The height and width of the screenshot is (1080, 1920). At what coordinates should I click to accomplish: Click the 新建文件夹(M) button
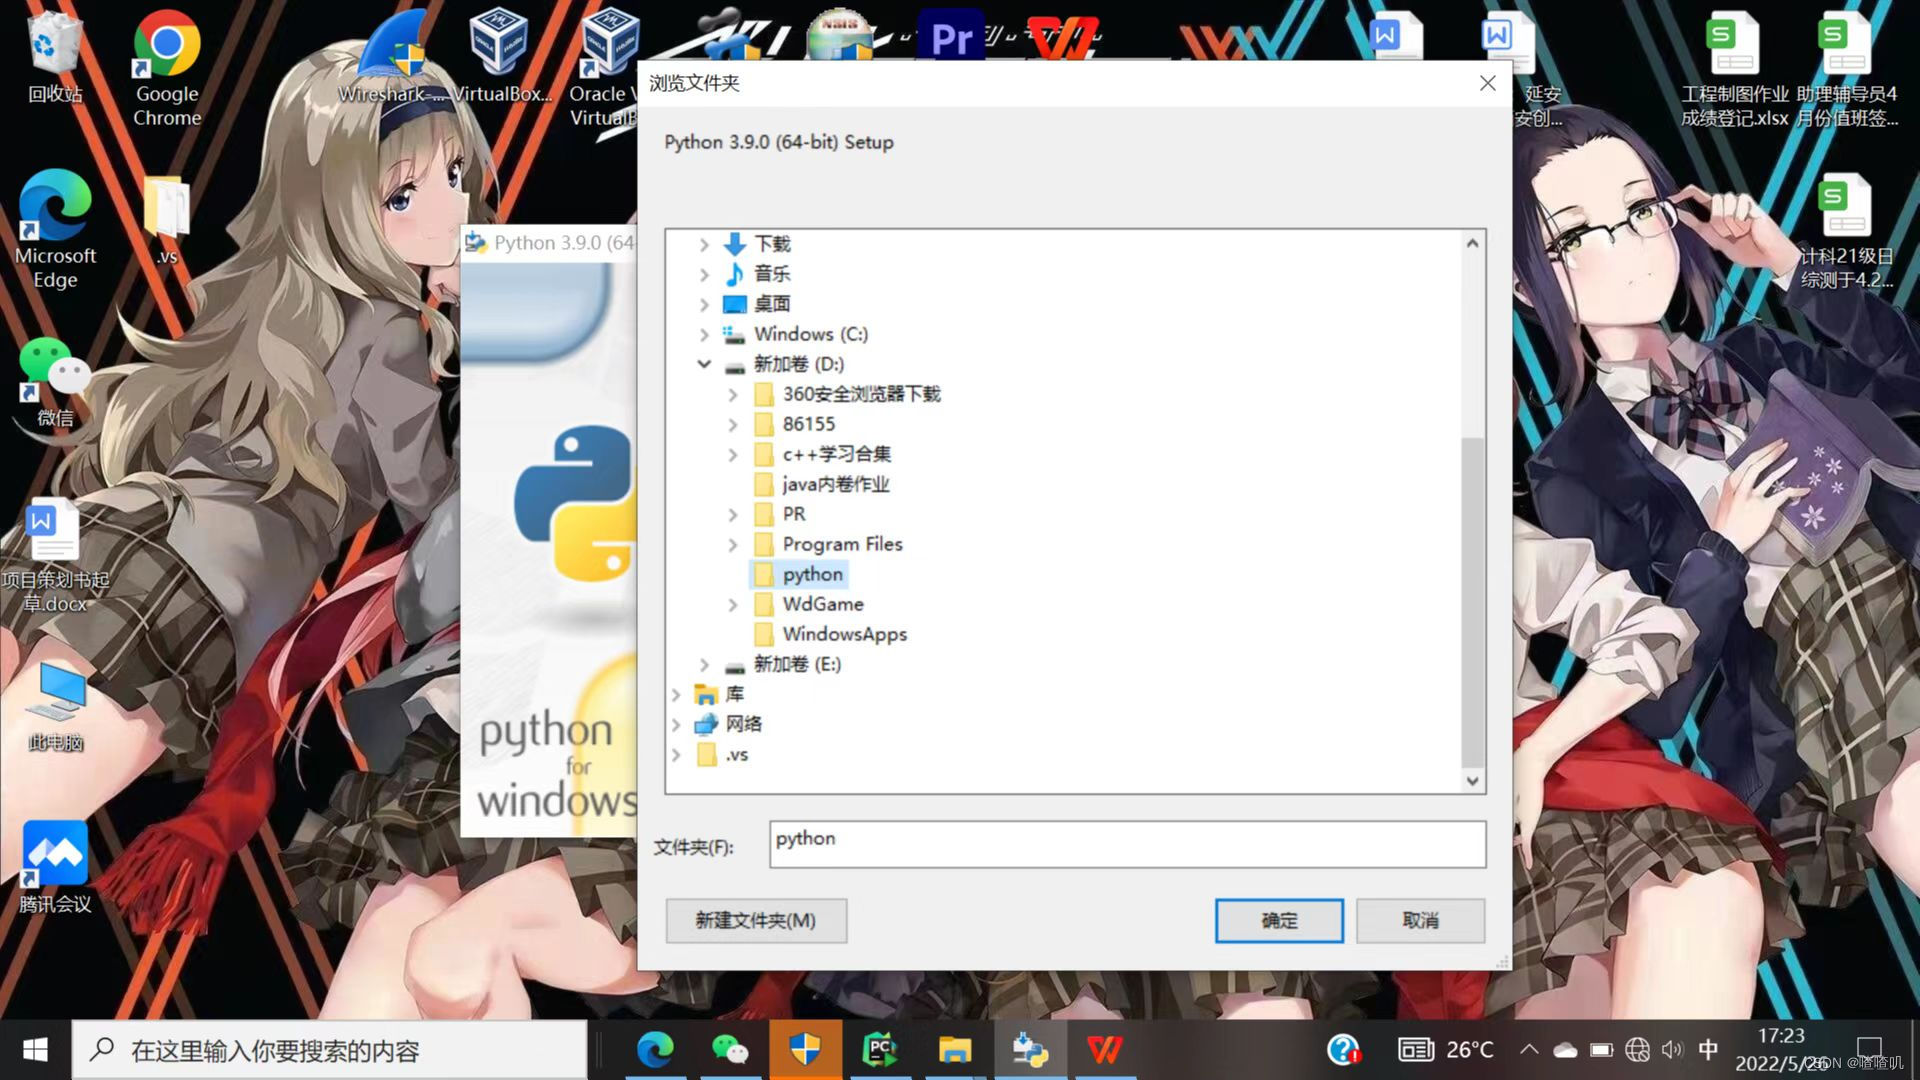756,920
